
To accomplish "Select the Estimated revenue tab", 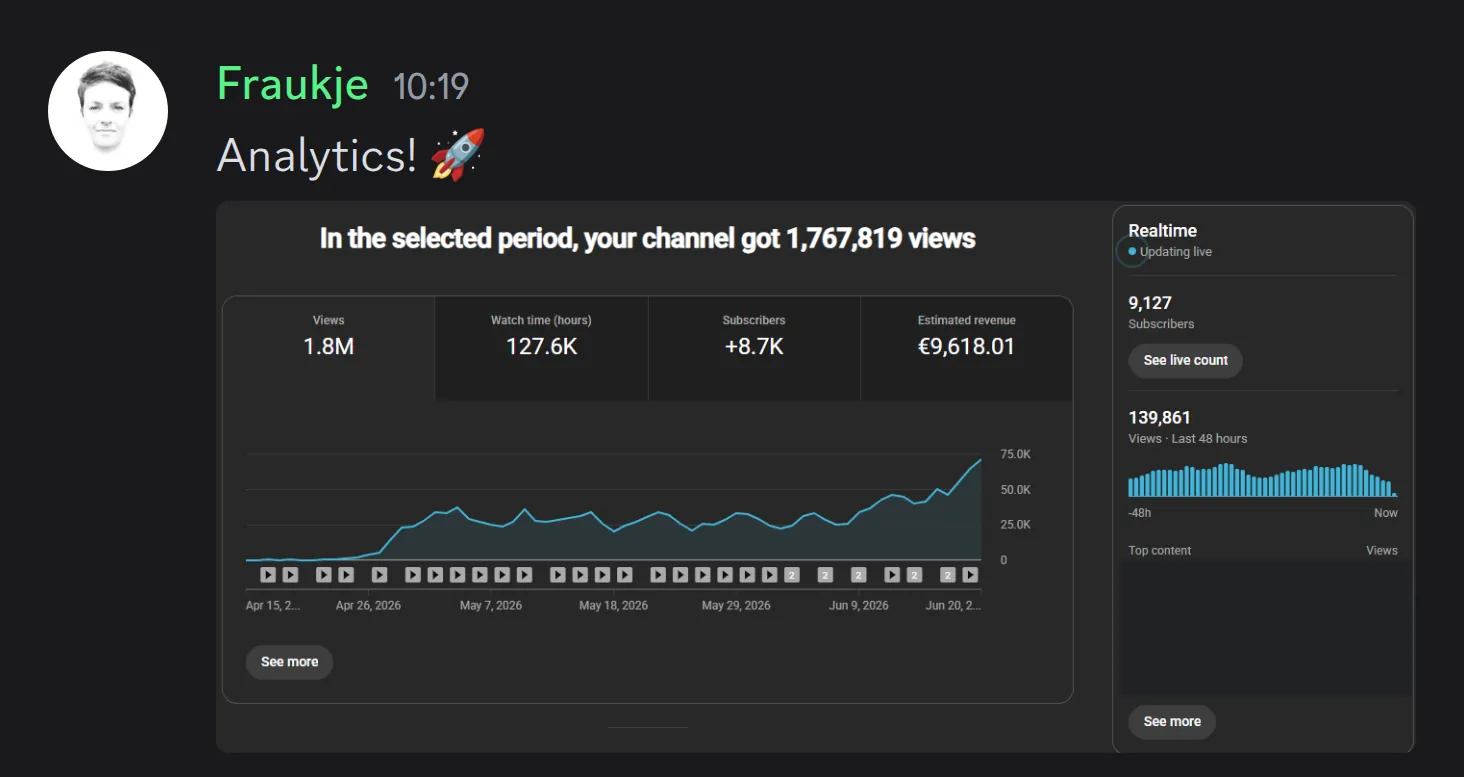I will (x=966, y=347).
